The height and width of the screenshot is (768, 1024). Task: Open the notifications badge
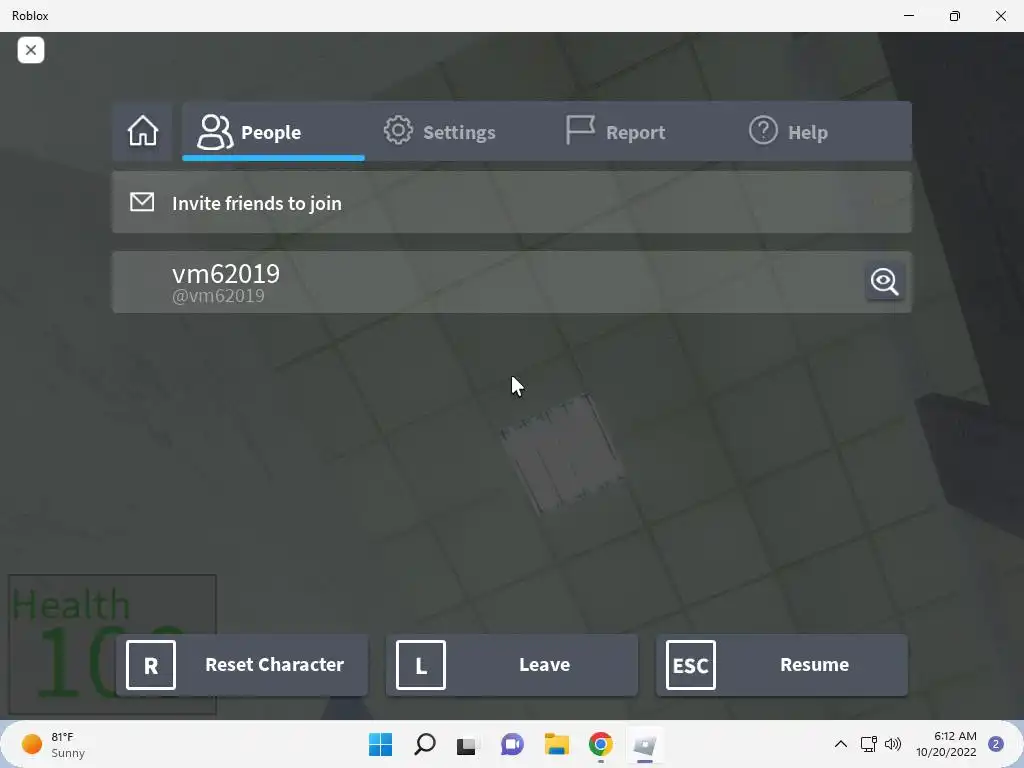(x=996, y=744)
